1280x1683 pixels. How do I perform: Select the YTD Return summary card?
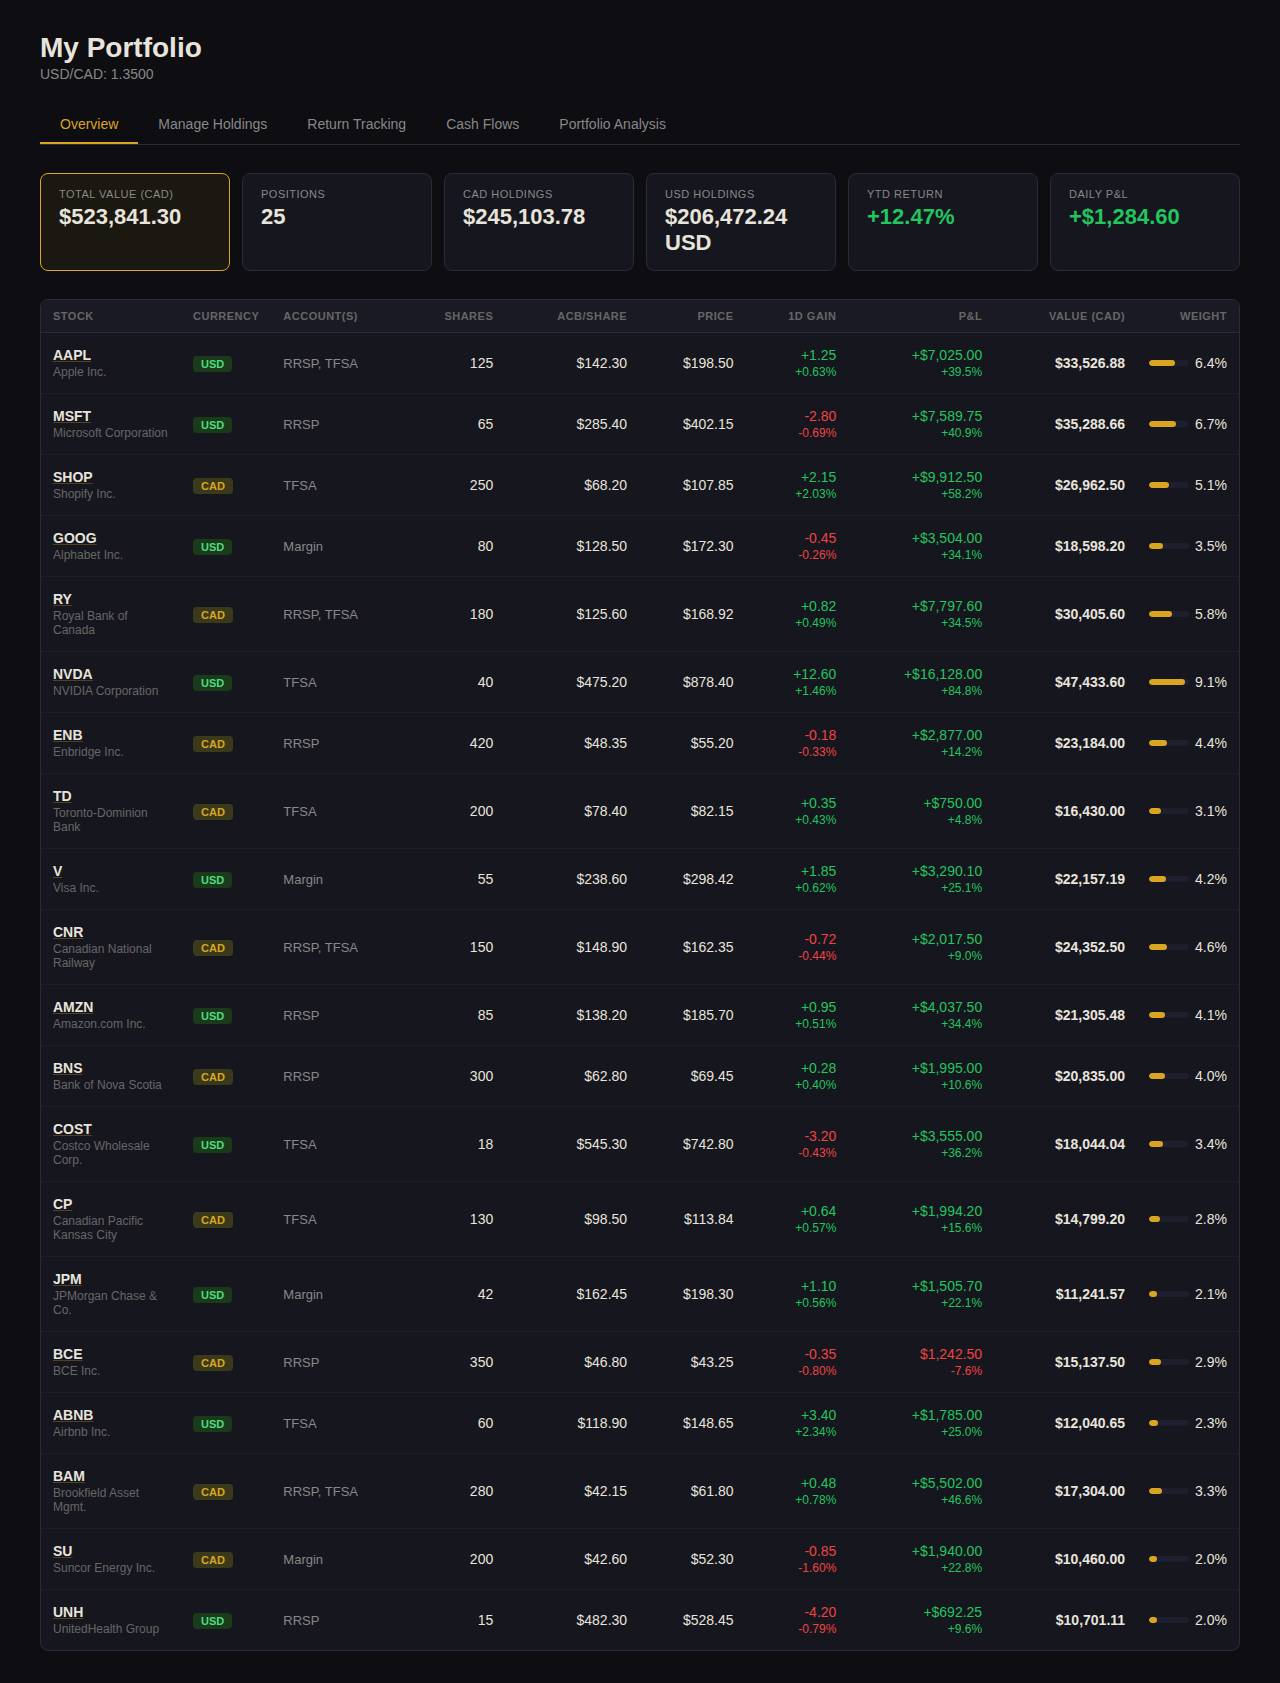(x=942, y=222)
